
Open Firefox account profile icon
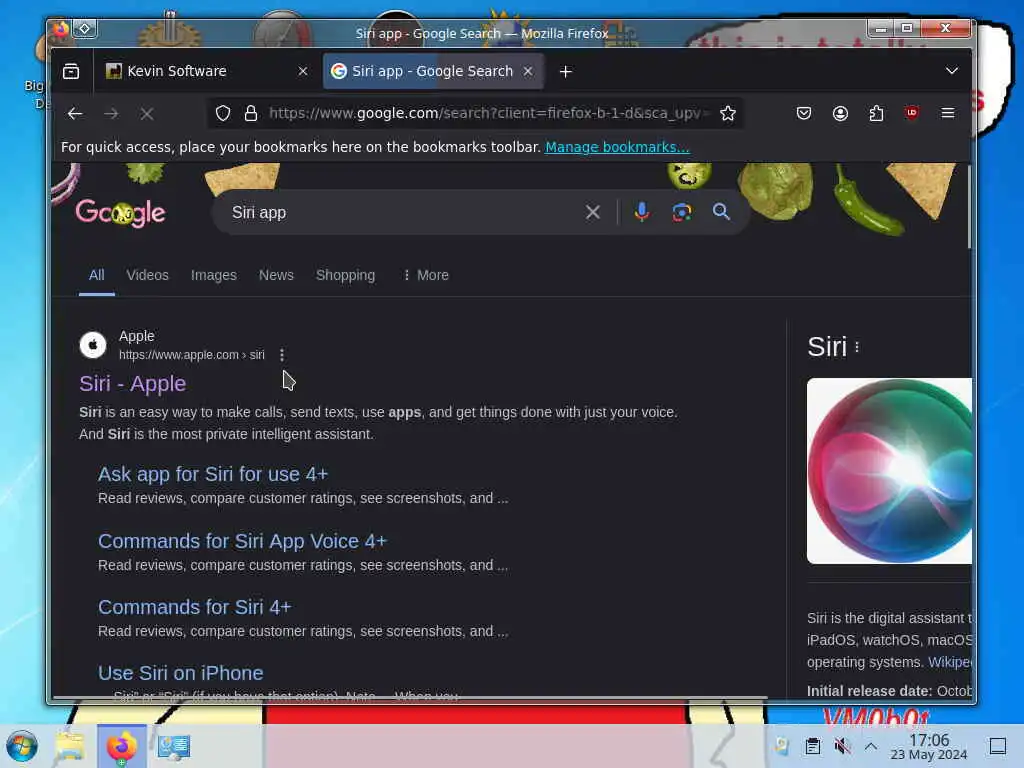pos(840,114)
